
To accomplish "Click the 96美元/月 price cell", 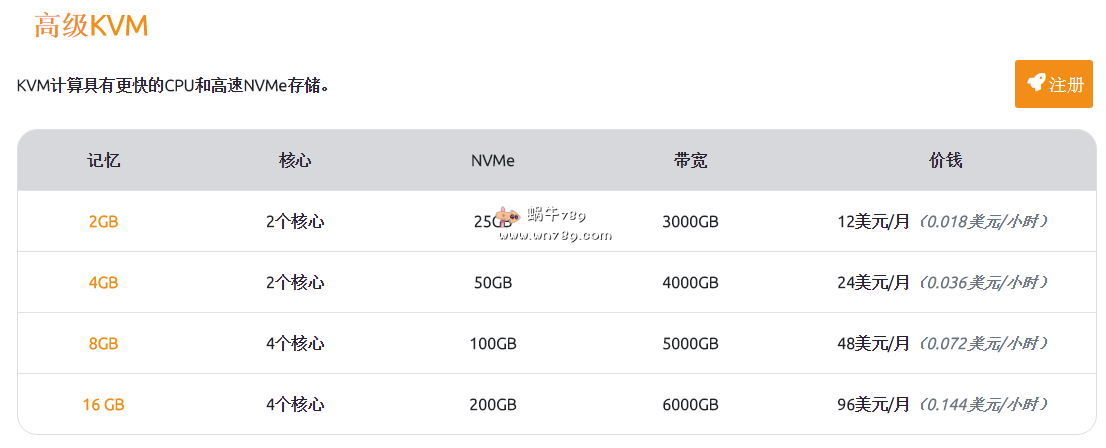I will coord(874,405).
